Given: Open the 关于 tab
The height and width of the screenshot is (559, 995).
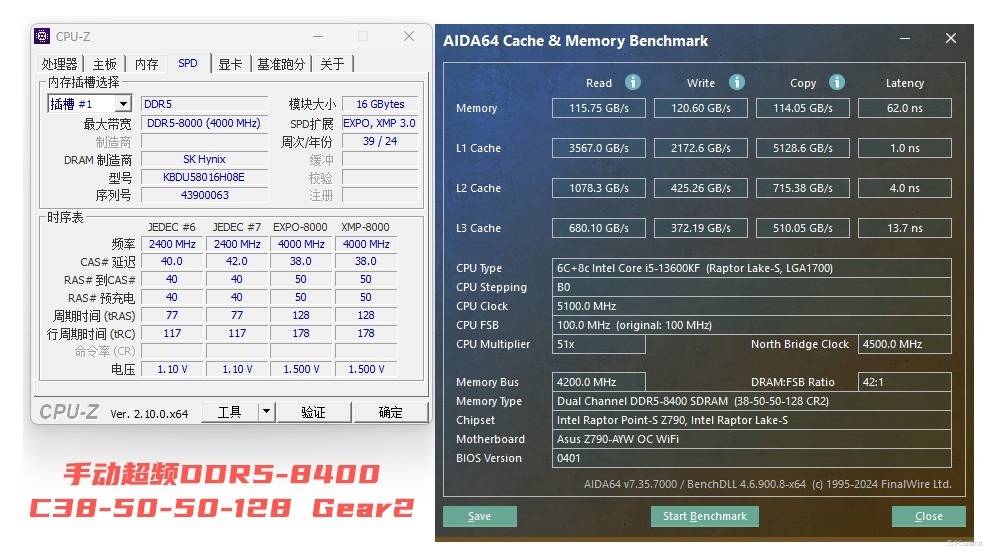Looking at the screenshot, I should pyautogui.click(x=332, y=64).
